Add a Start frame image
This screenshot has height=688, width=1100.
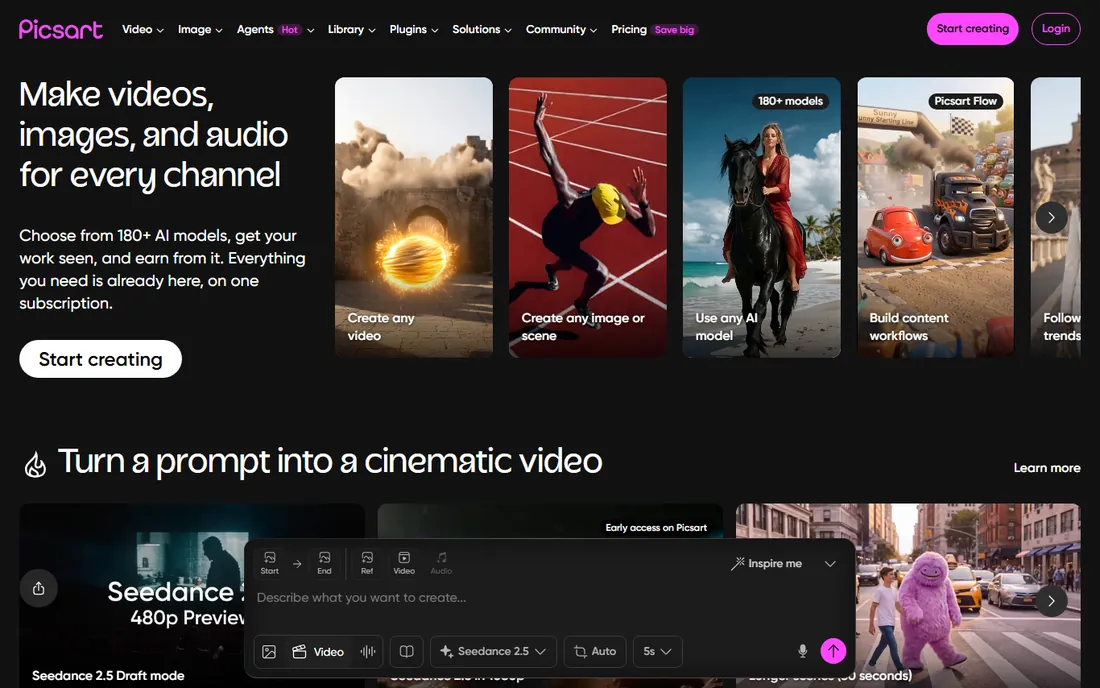tap(269, 562)
